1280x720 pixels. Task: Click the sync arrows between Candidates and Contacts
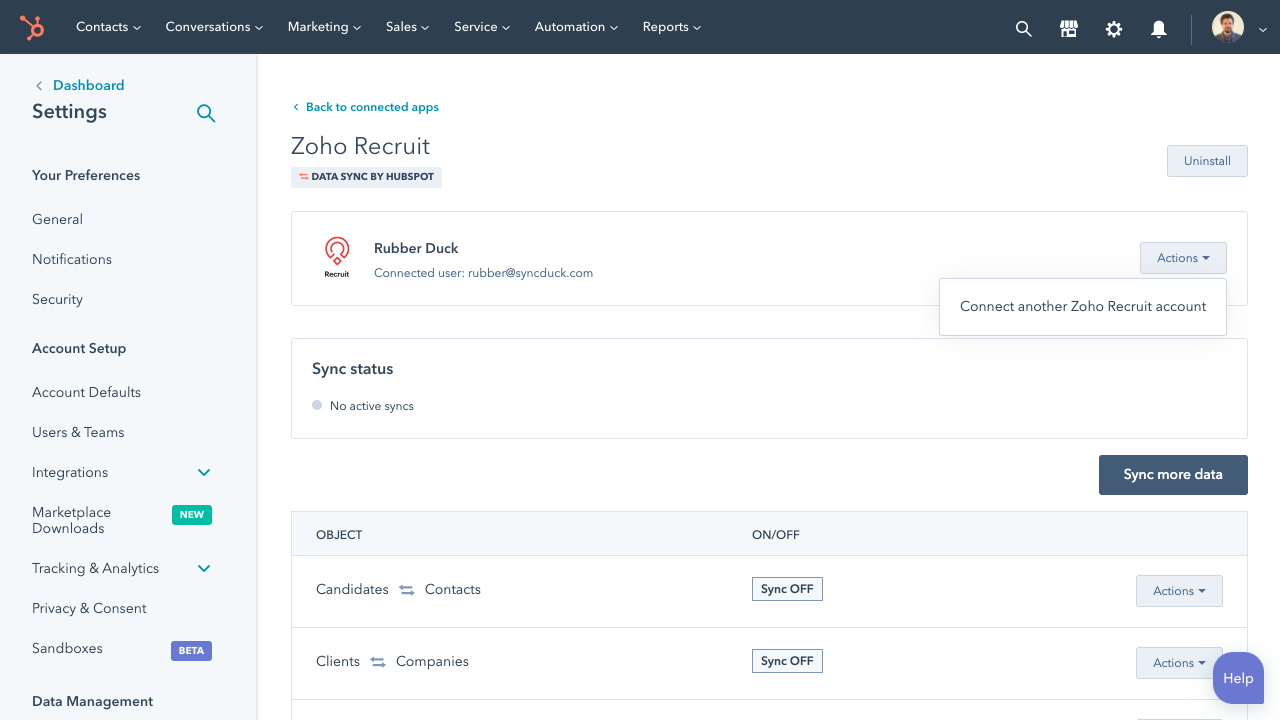pos(406,590)
